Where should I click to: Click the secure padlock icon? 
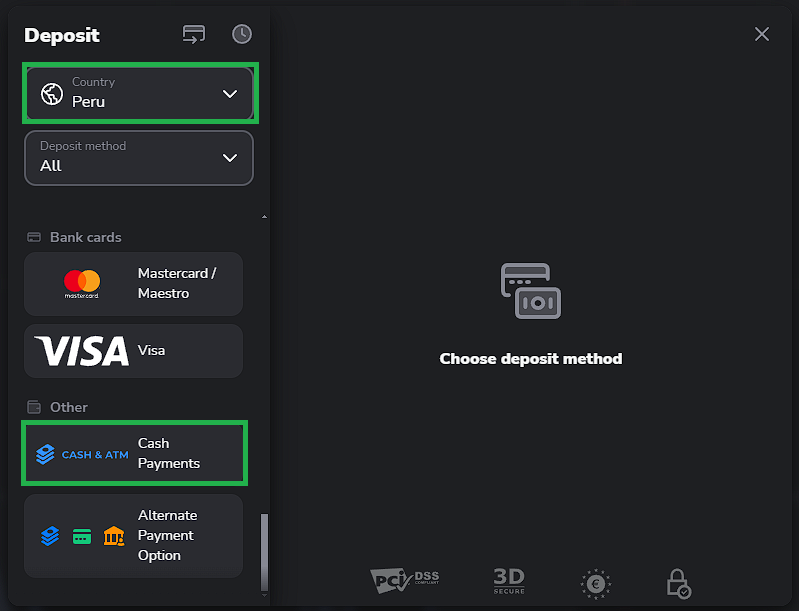[679, 583]
